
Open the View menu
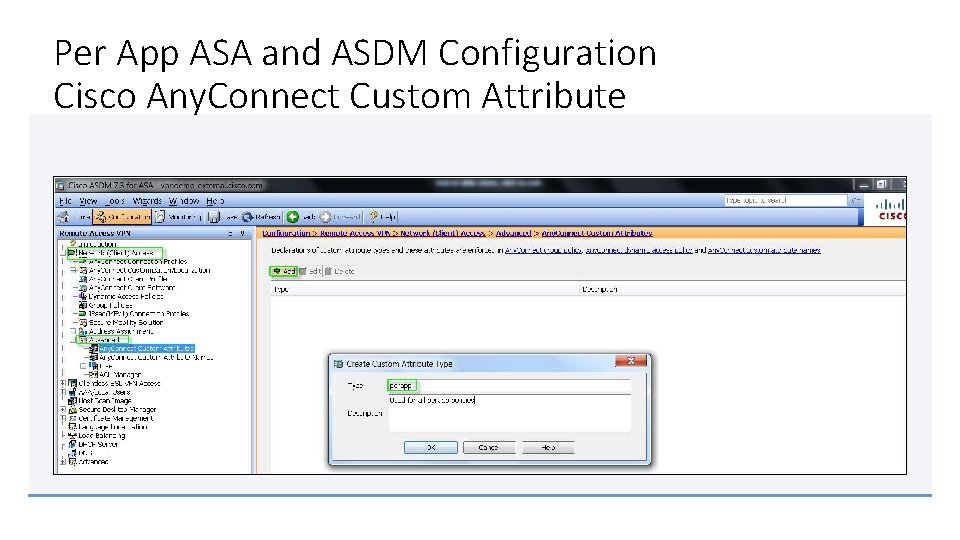click(88, 201)
